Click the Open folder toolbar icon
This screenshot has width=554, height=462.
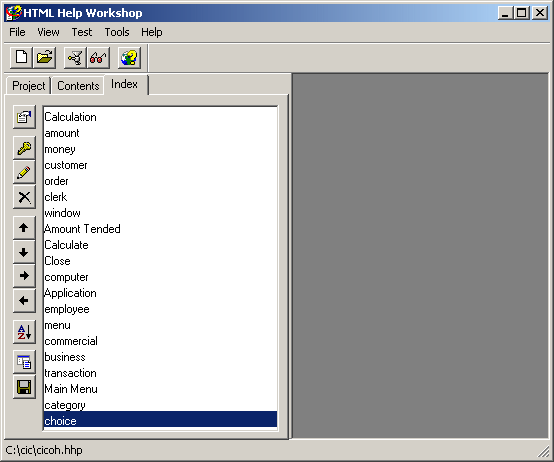point(45,58)
